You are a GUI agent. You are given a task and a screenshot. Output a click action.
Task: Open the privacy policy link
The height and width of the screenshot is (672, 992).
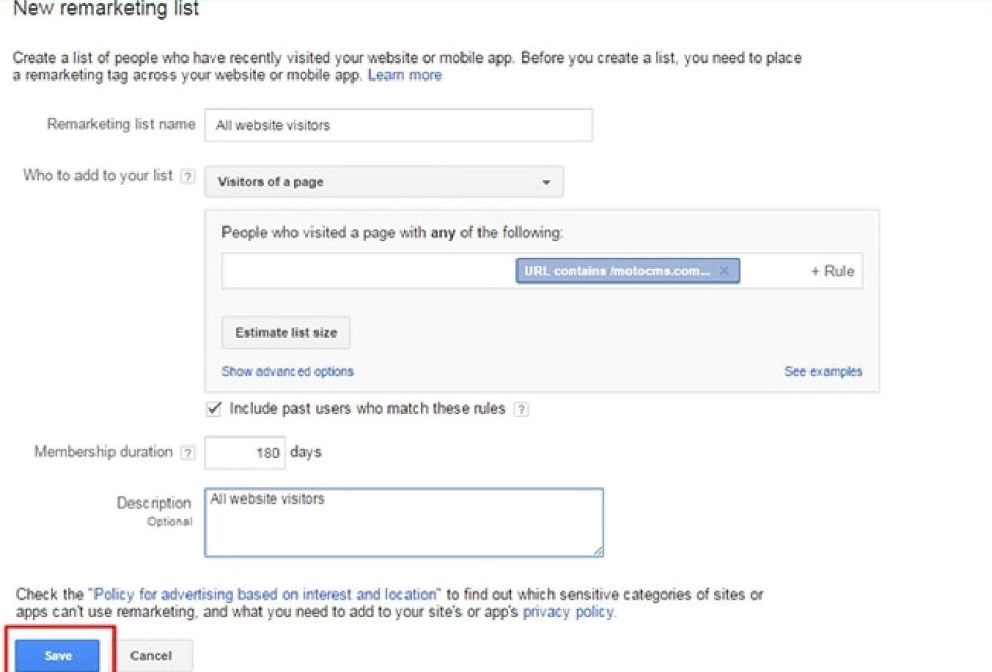coord(568,611)
